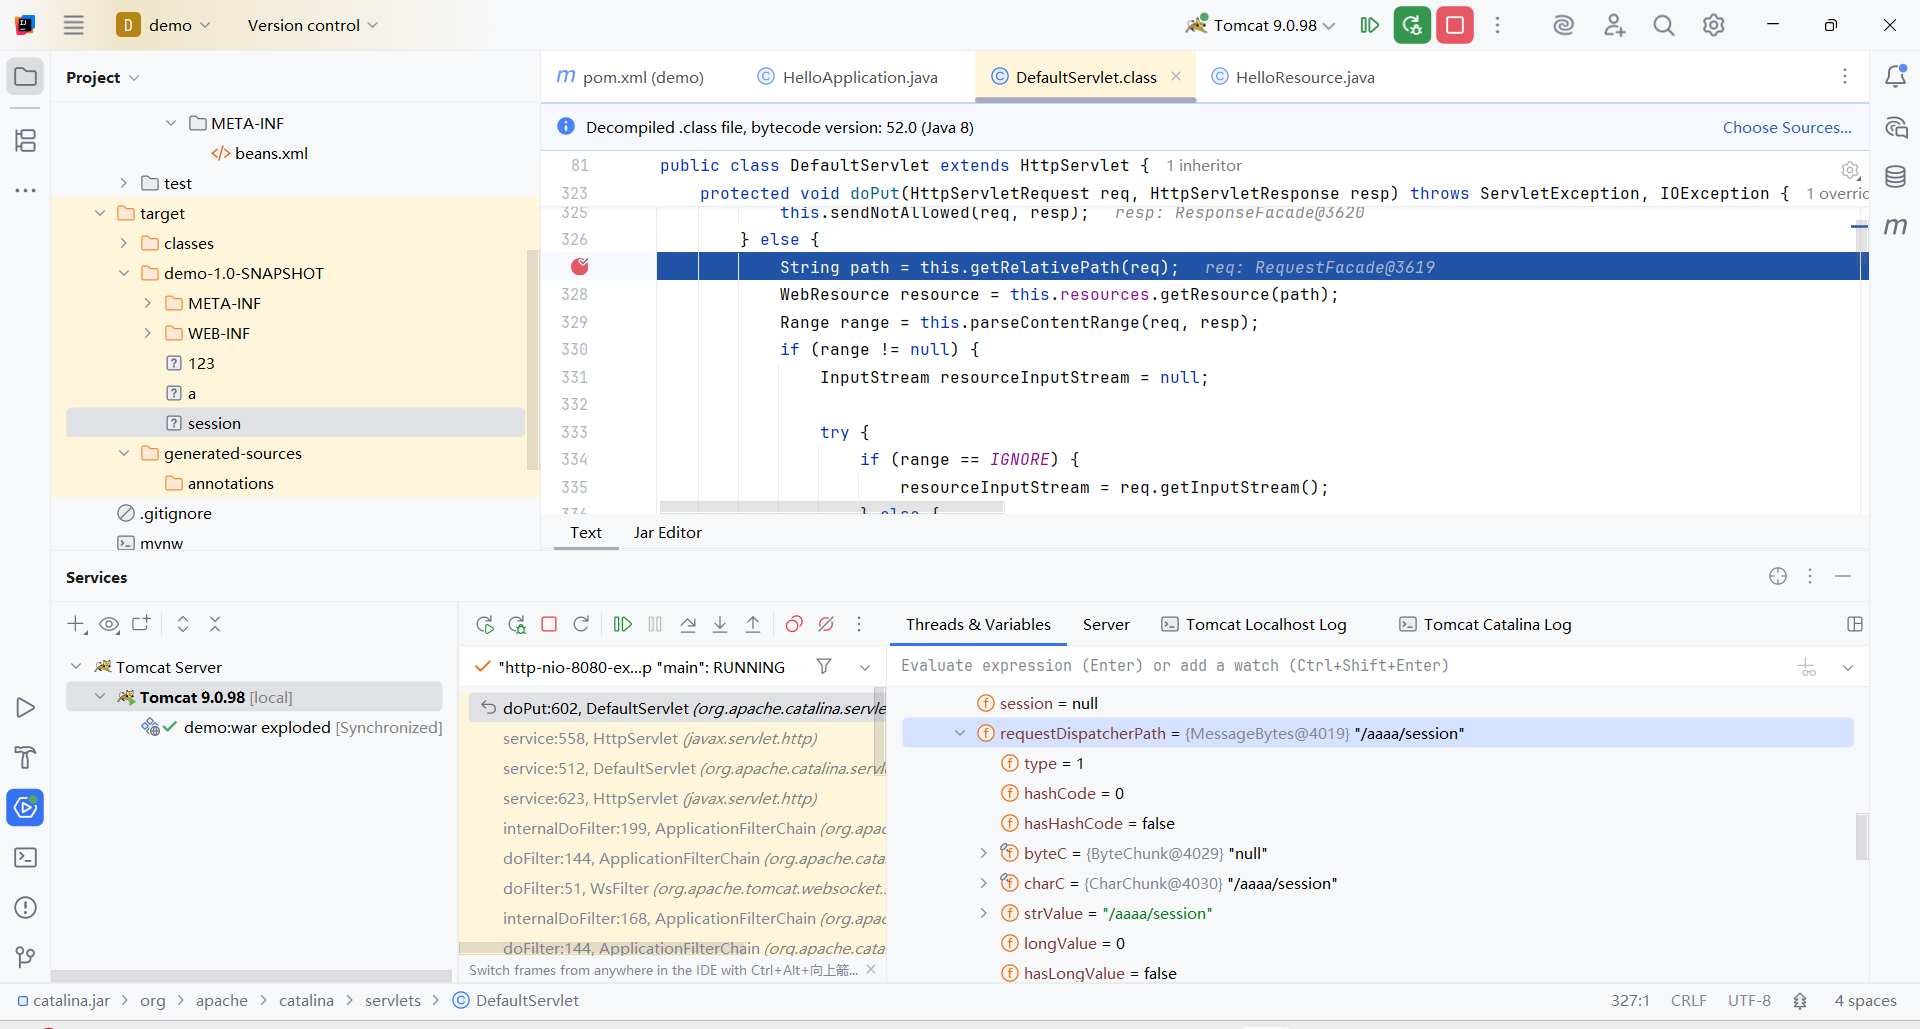Click the Step Into icon
Image resolution: width=1920 pixels, height=1029 pixels.
[x=720, y=625]
